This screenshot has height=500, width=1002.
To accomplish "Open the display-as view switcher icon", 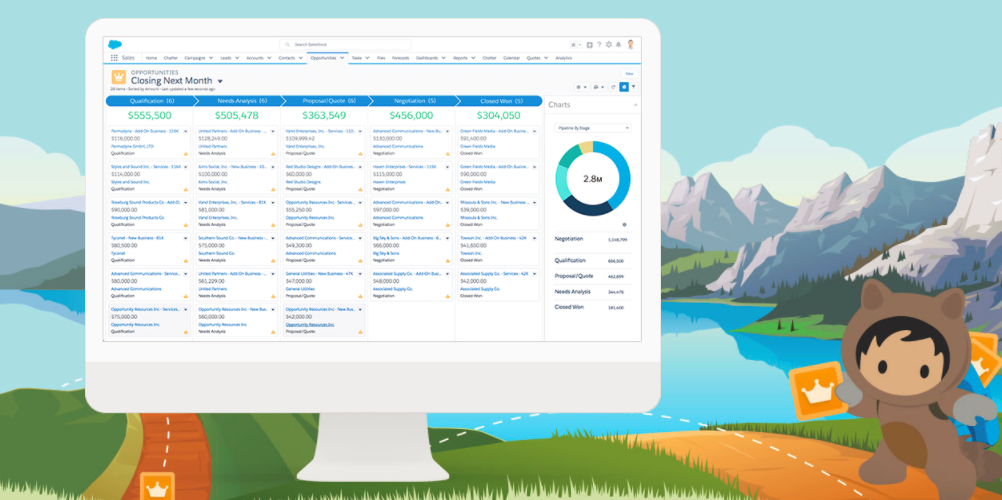I will [x=597, y=87].
